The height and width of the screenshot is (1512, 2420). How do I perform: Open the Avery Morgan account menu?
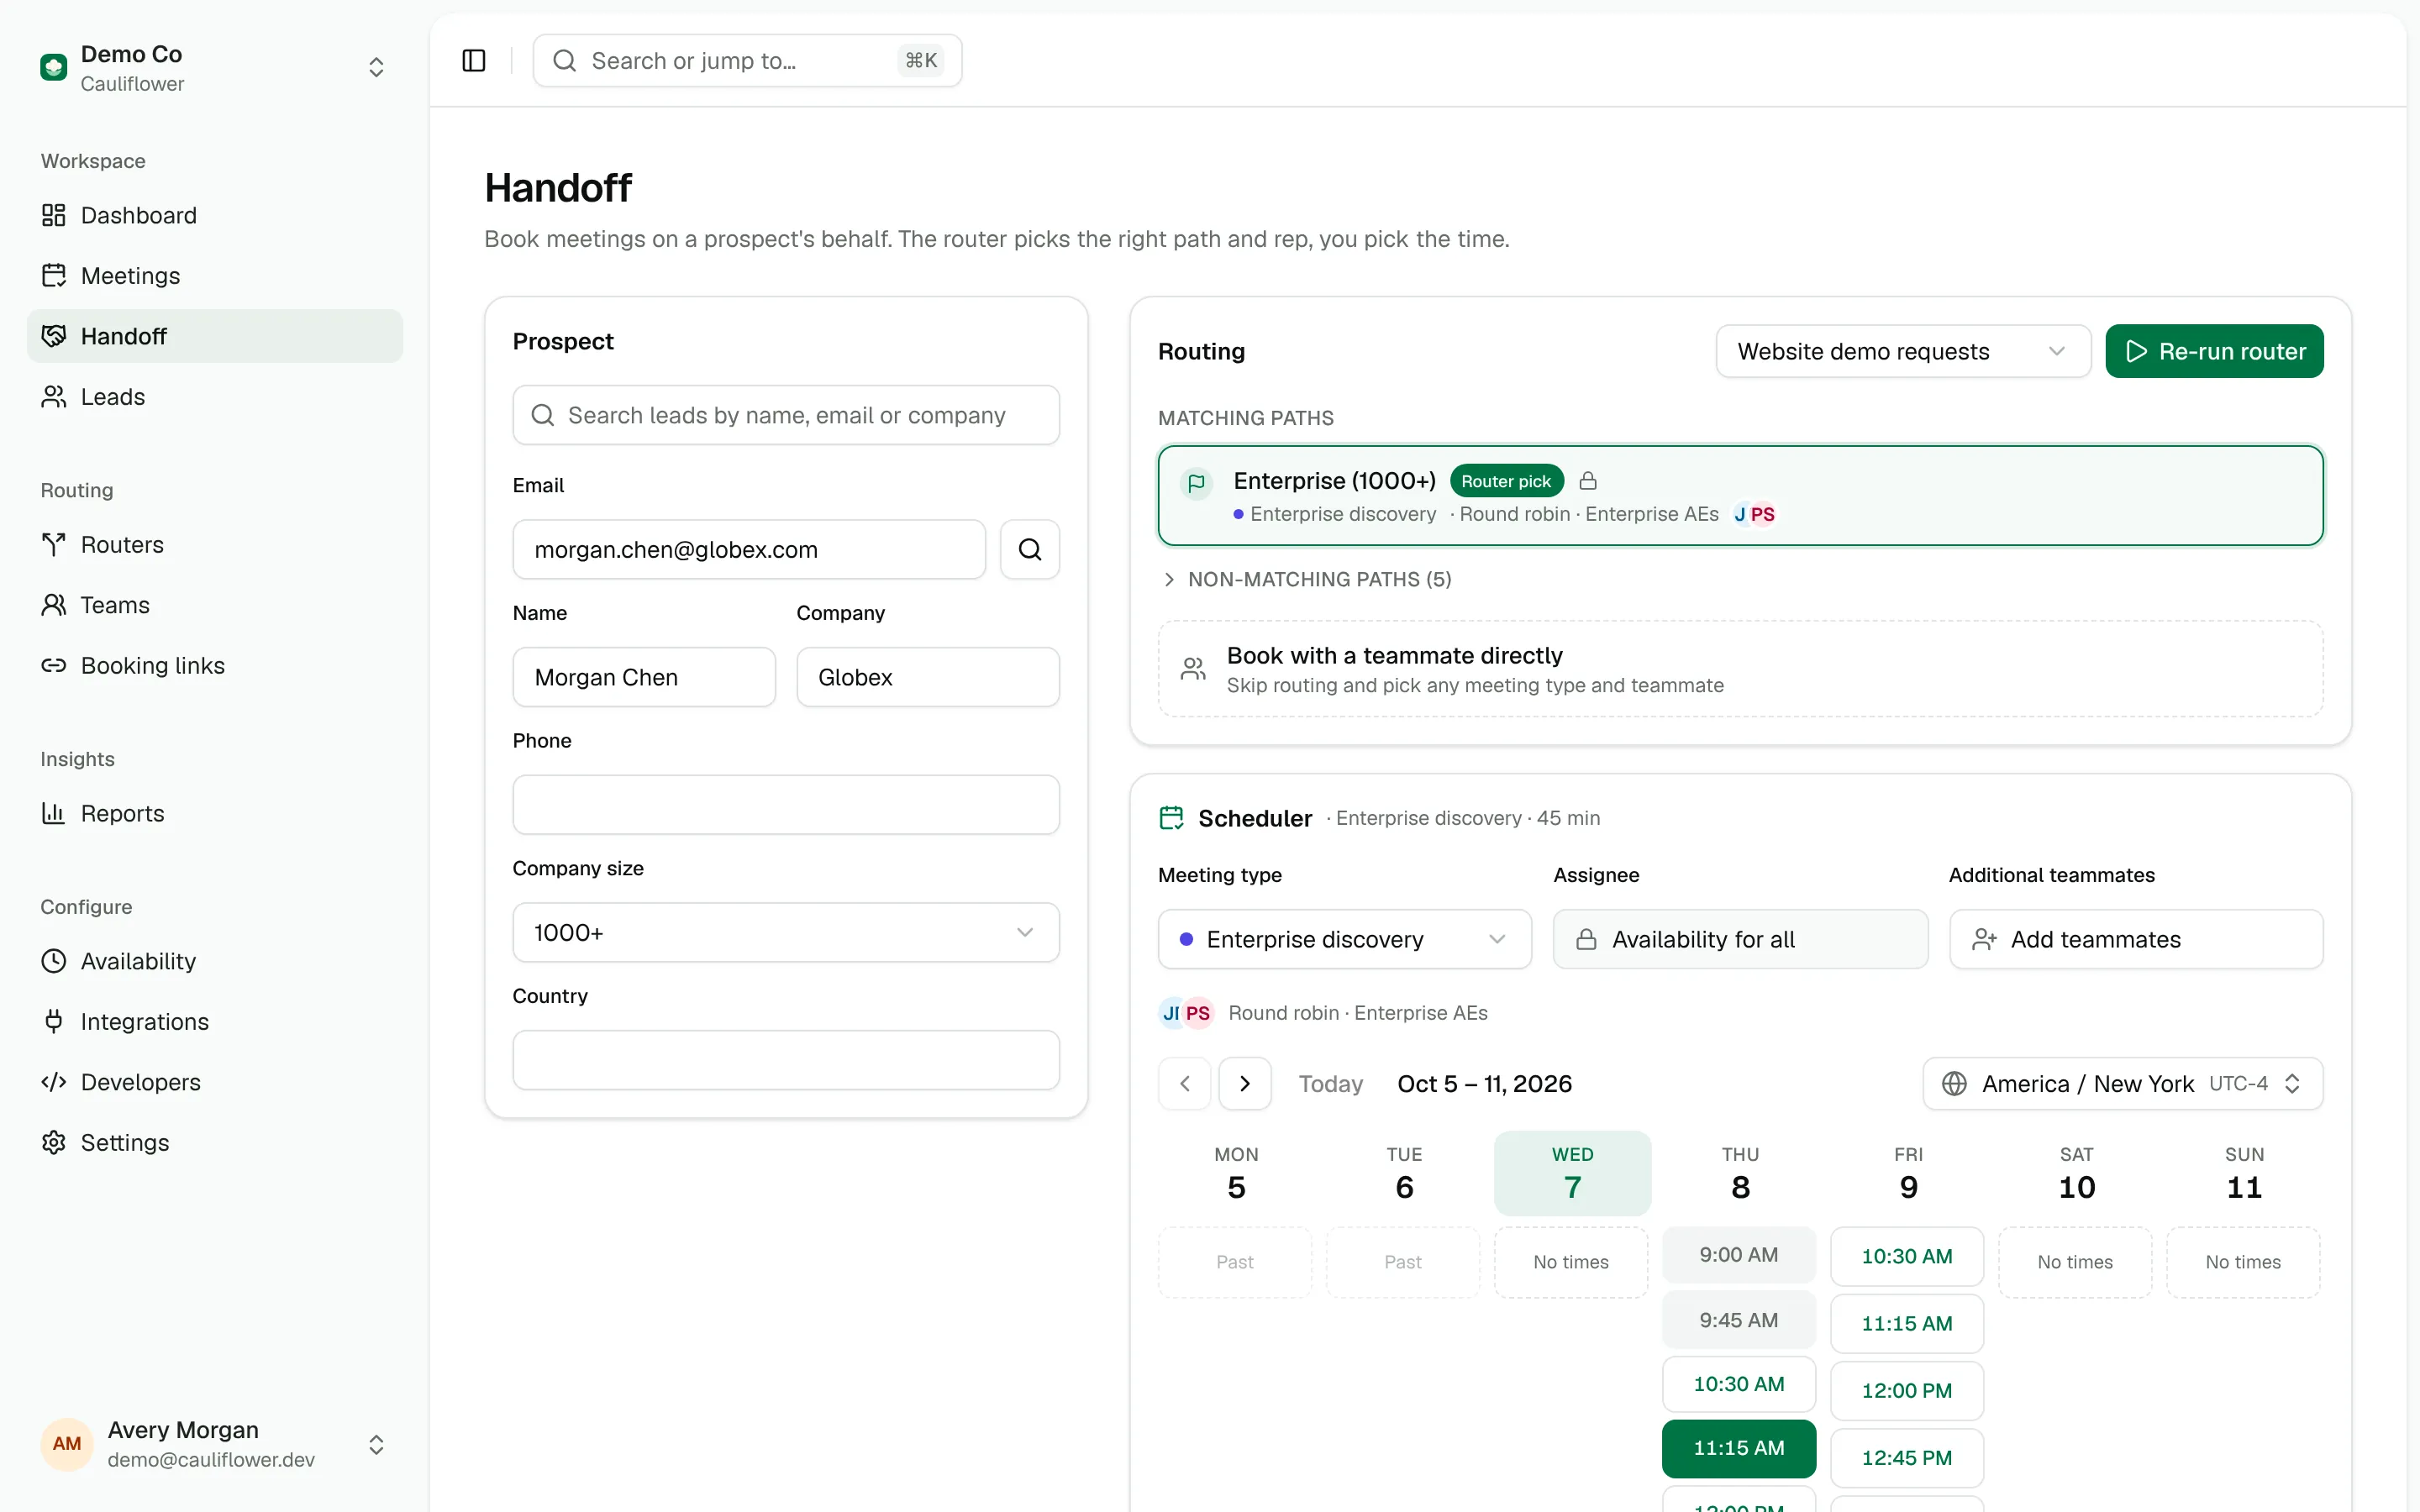(215, 1444)
